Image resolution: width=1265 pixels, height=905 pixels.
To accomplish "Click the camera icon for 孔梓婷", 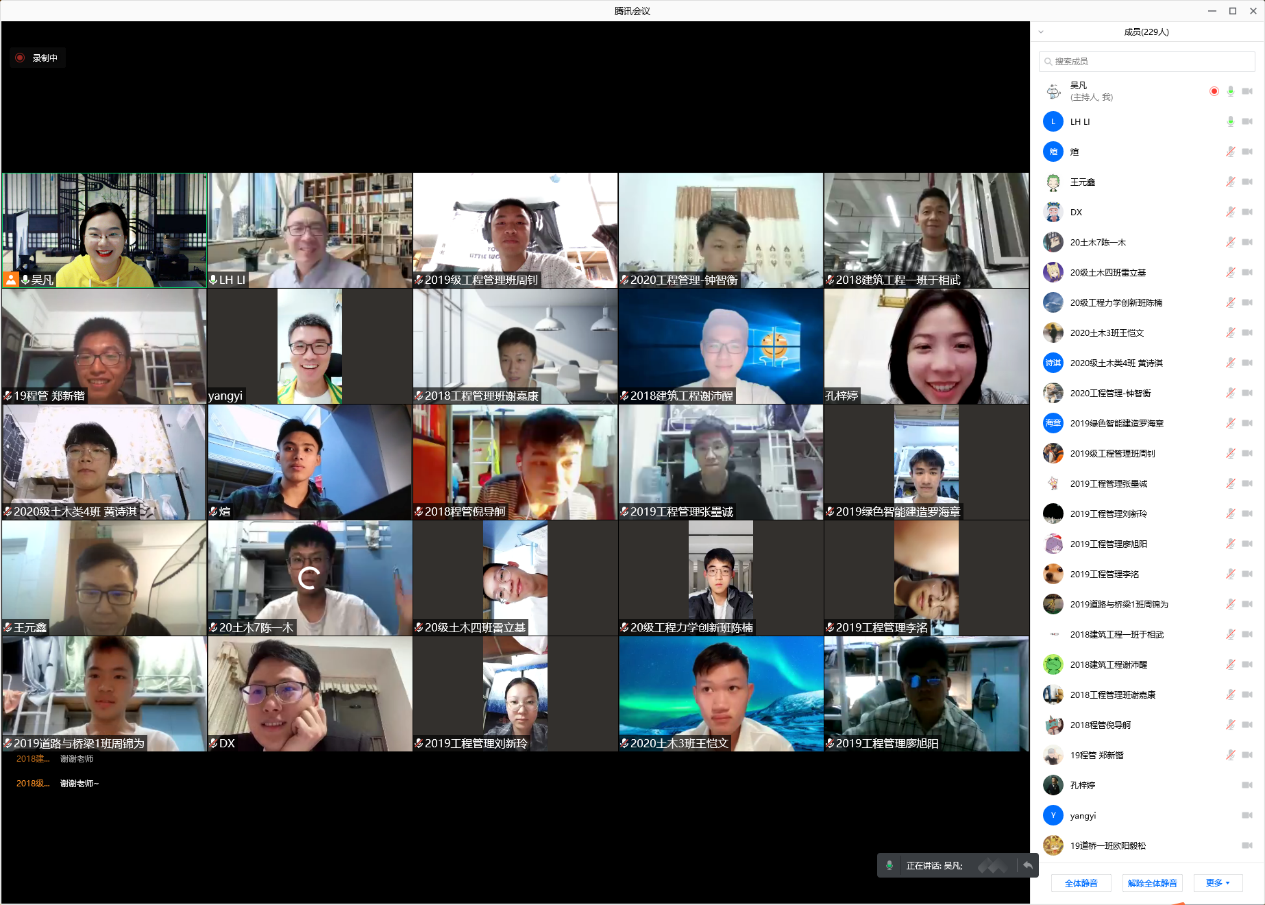I will (1247, 785).
